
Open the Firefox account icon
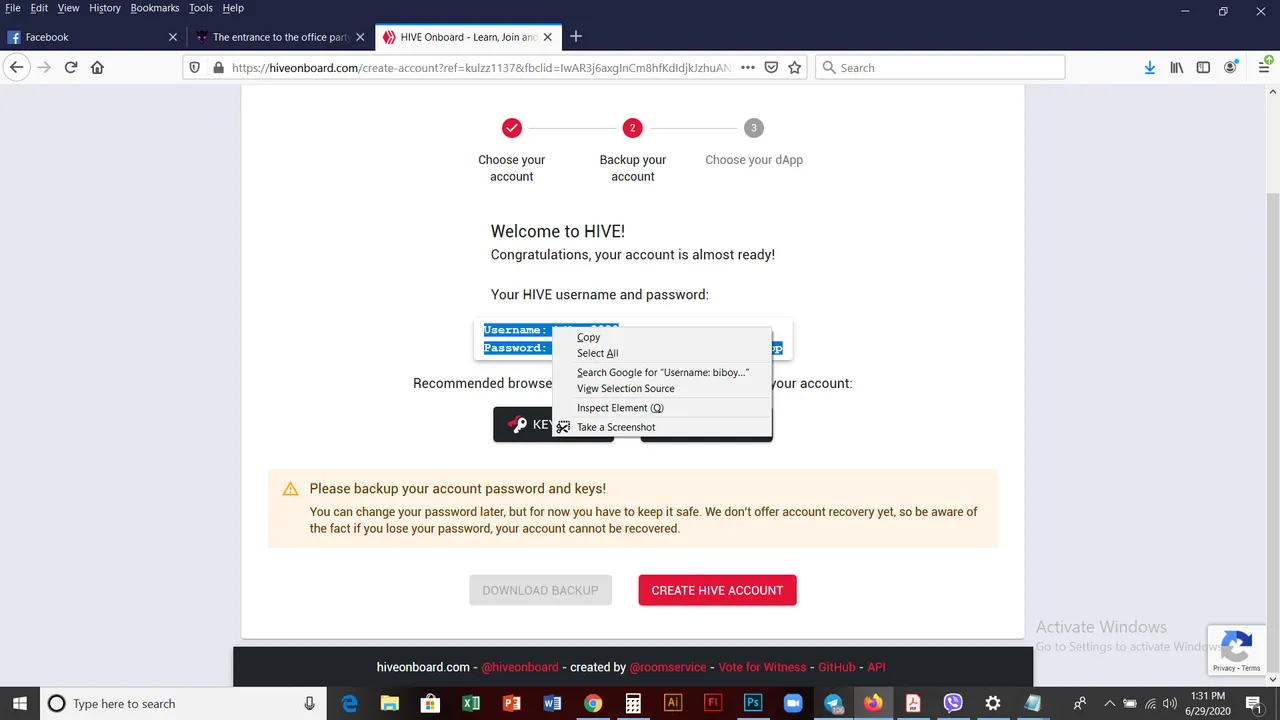click(1231, 67)
